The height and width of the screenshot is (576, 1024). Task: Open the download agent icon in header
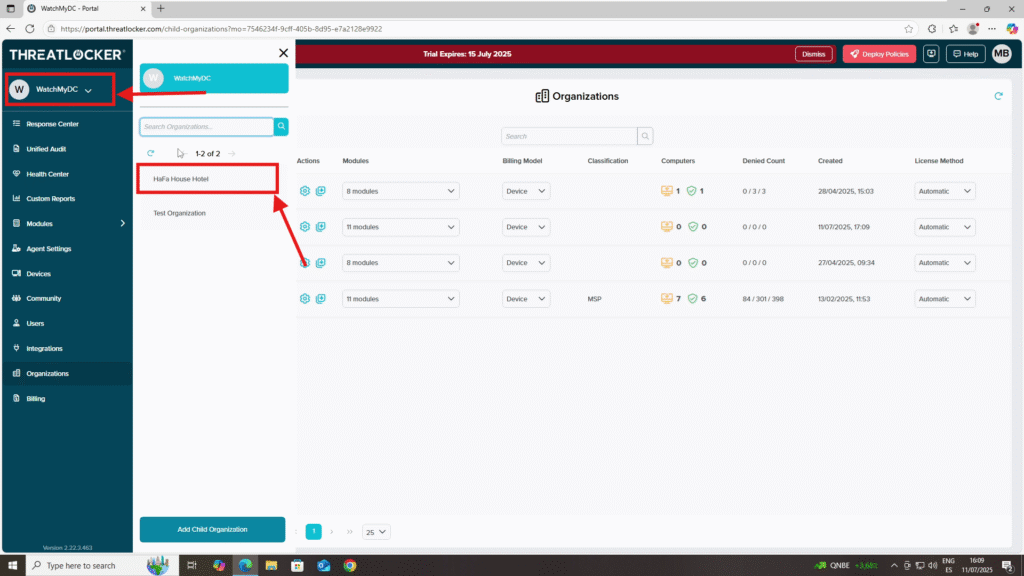pyautogui.click(x=931, y=54)
